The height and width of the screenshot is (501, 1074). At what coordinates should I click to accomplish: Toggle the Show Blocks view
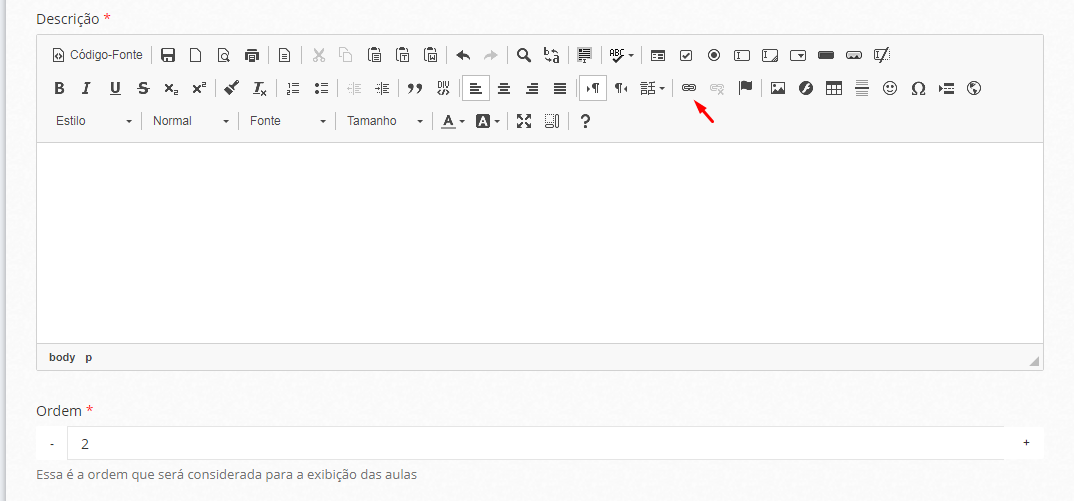coord(552,121)
